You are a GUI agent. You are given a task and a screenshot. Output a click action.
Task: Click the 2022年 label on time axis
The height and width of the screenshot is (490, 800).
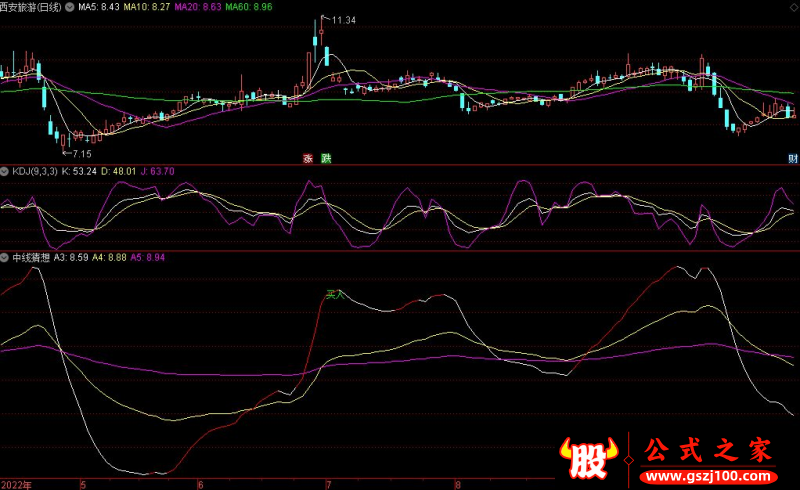coord(16,483)
